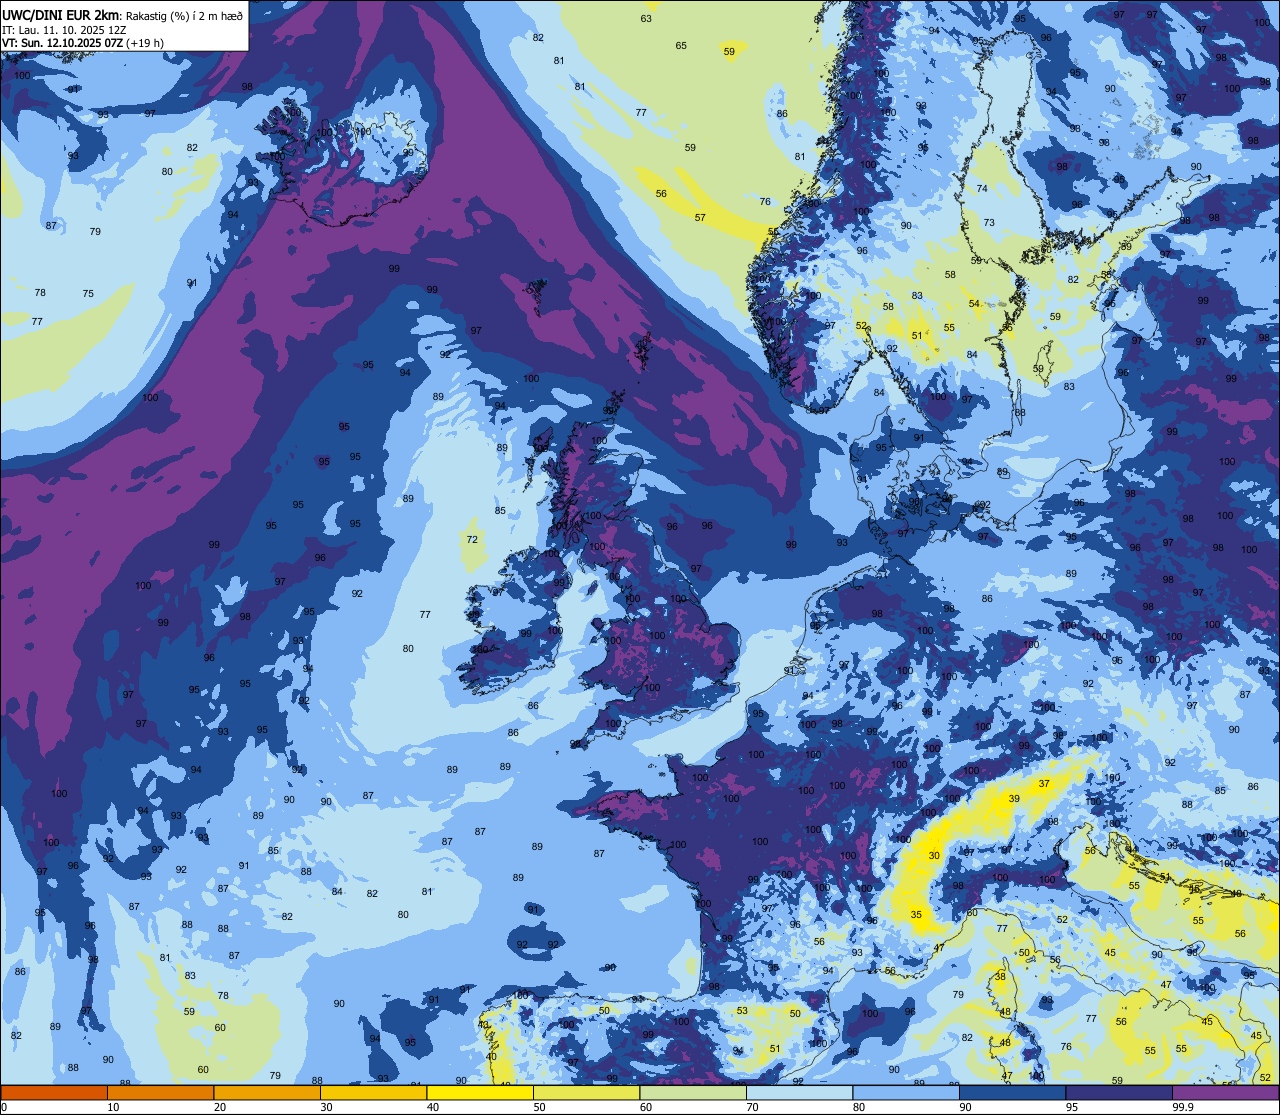Click the dark orange 0–10 legend swatch
This screenshot has width=1280, height=1115.
pos(54,1092)
